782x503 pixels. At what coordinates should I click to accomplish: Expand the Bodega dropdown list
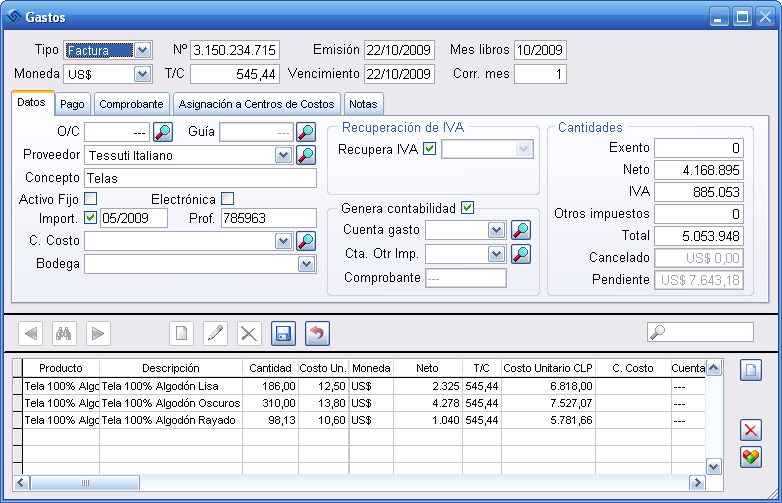click(307, 264)
